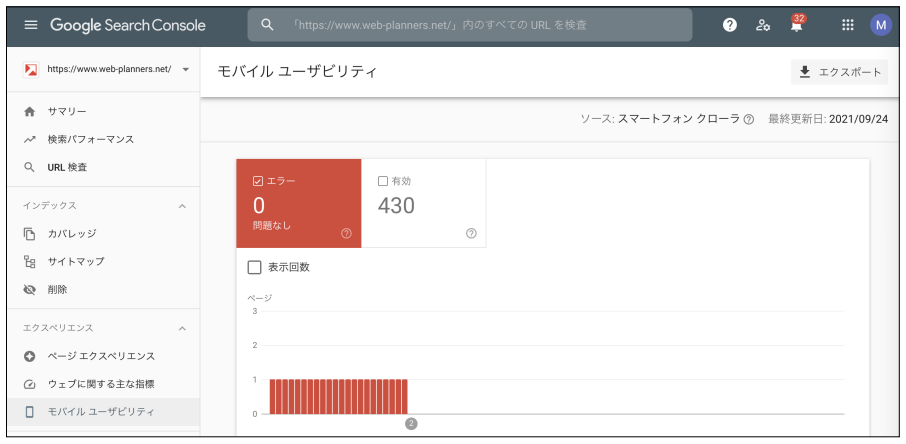Open the users and permissions settings icon

pyautogui.click(x=763, y=25)
